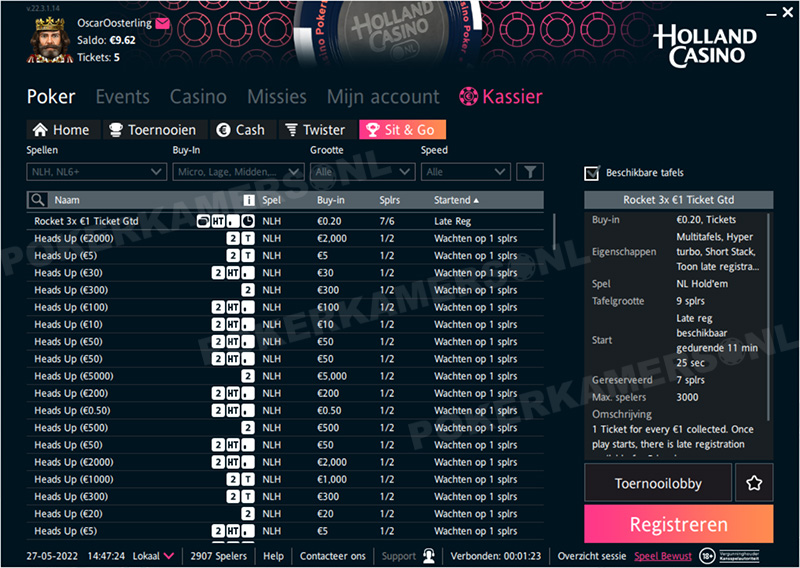Open the Kassier cashier tab
The width and height of the screenshot is (800, 568).
pos(501,96)
